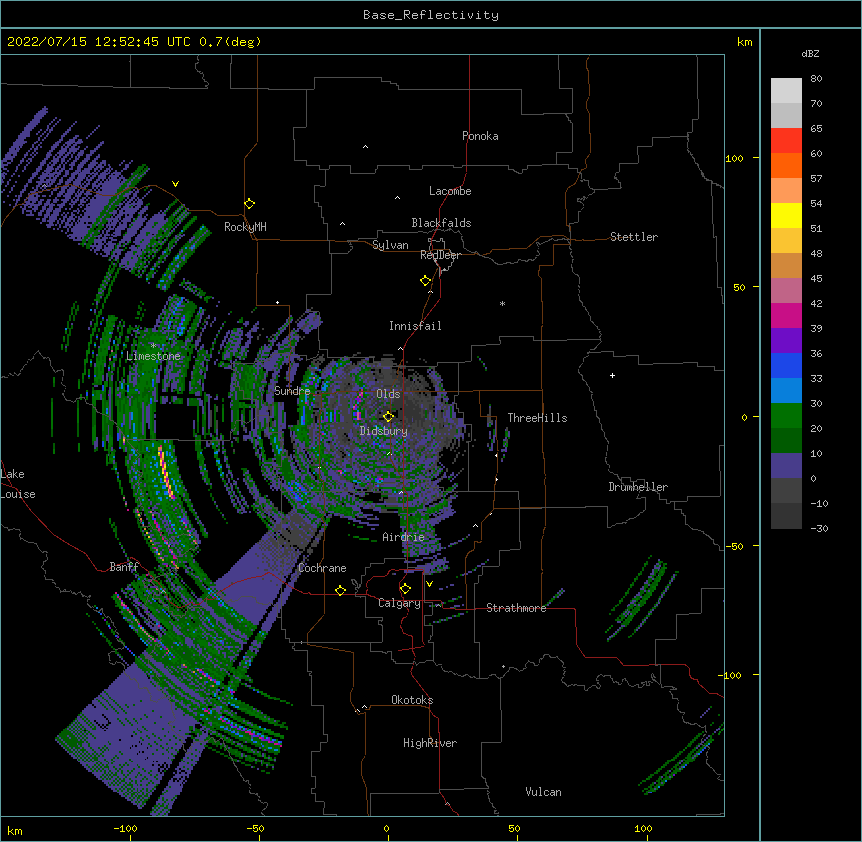Screen dimensions: 862x842
Task: Click the white plus marker north of Drumheller
Action: click(612, 375)
